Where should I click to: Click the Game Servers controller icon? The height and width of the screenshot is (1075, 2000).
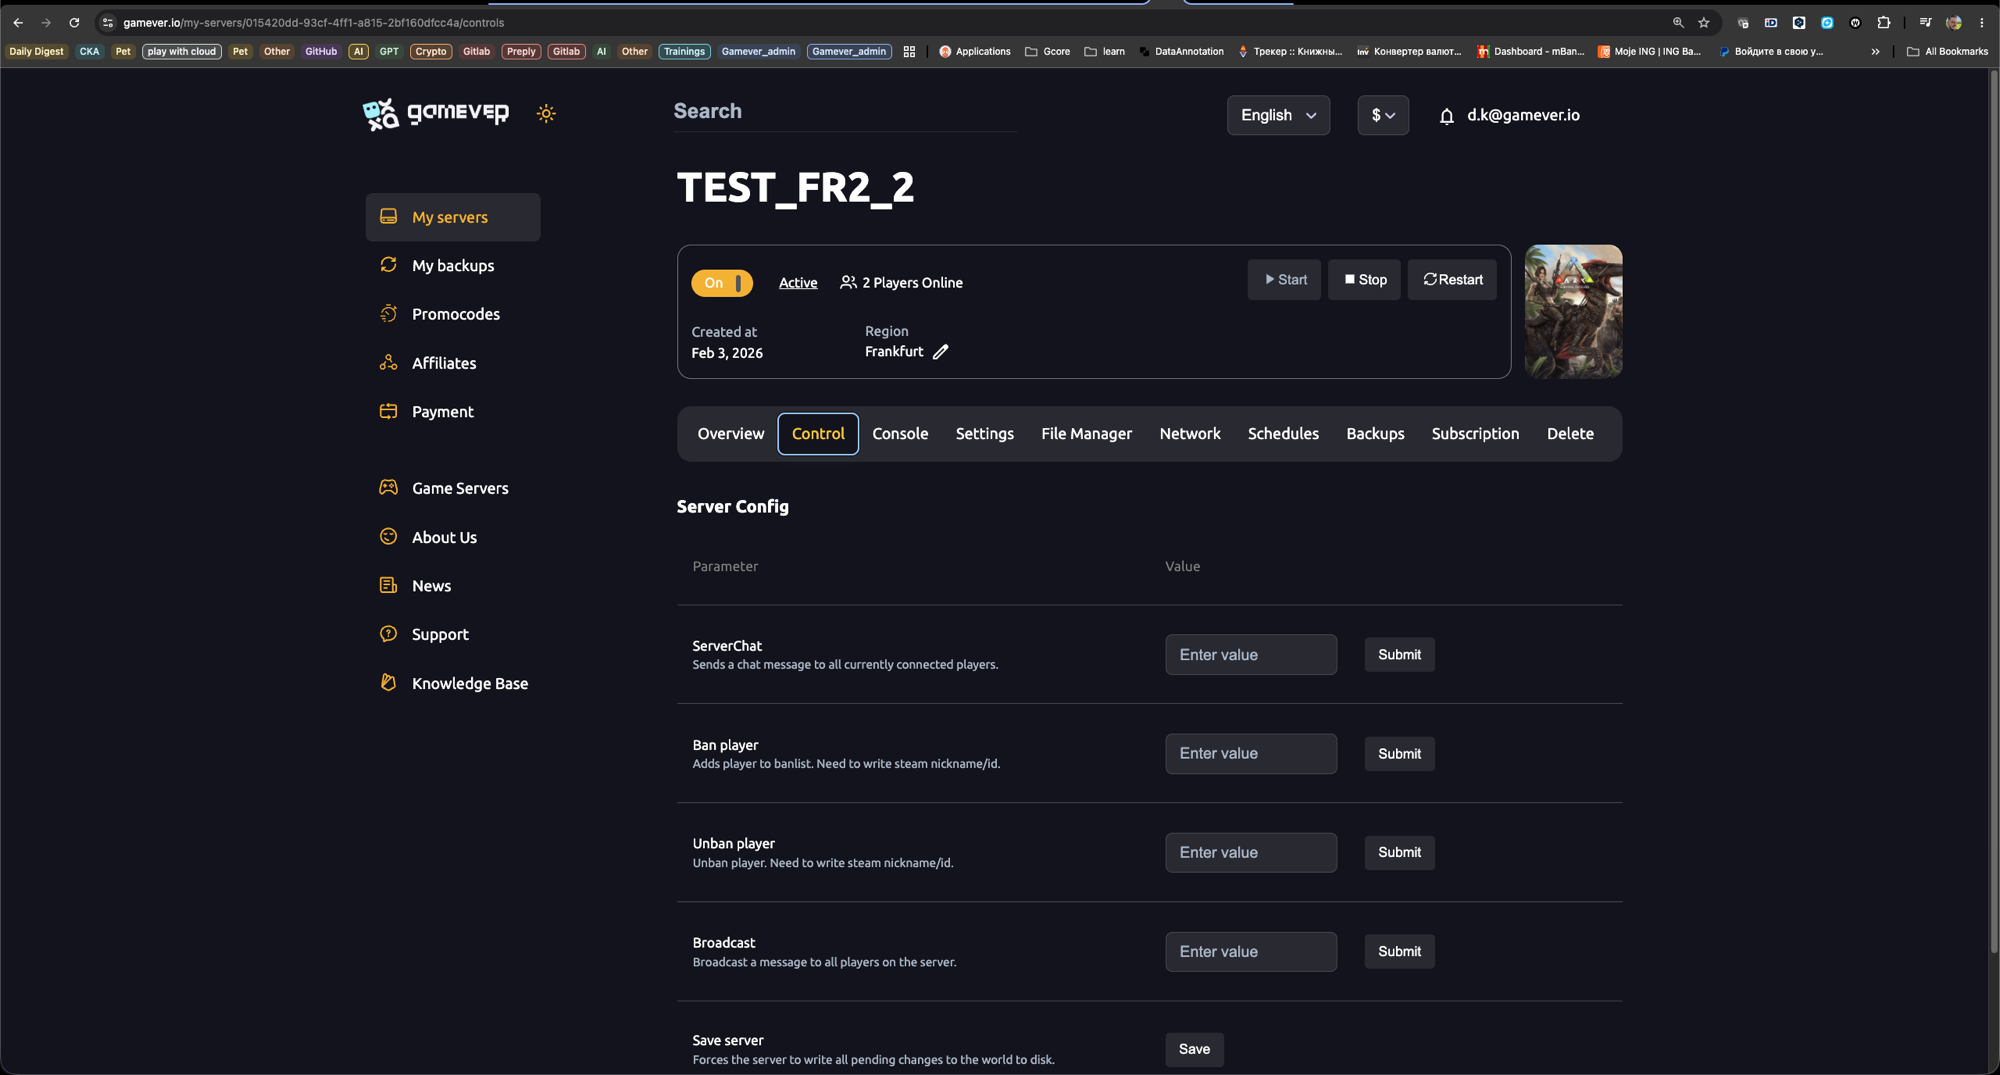(388, 488)
